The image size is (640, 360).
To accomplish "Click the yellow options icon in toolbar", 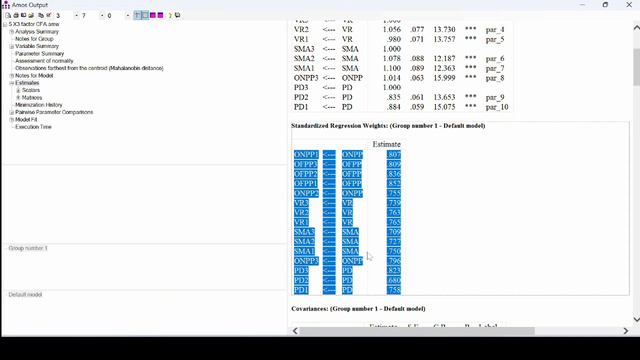I will pyautogui.click(x=170, y=16).
